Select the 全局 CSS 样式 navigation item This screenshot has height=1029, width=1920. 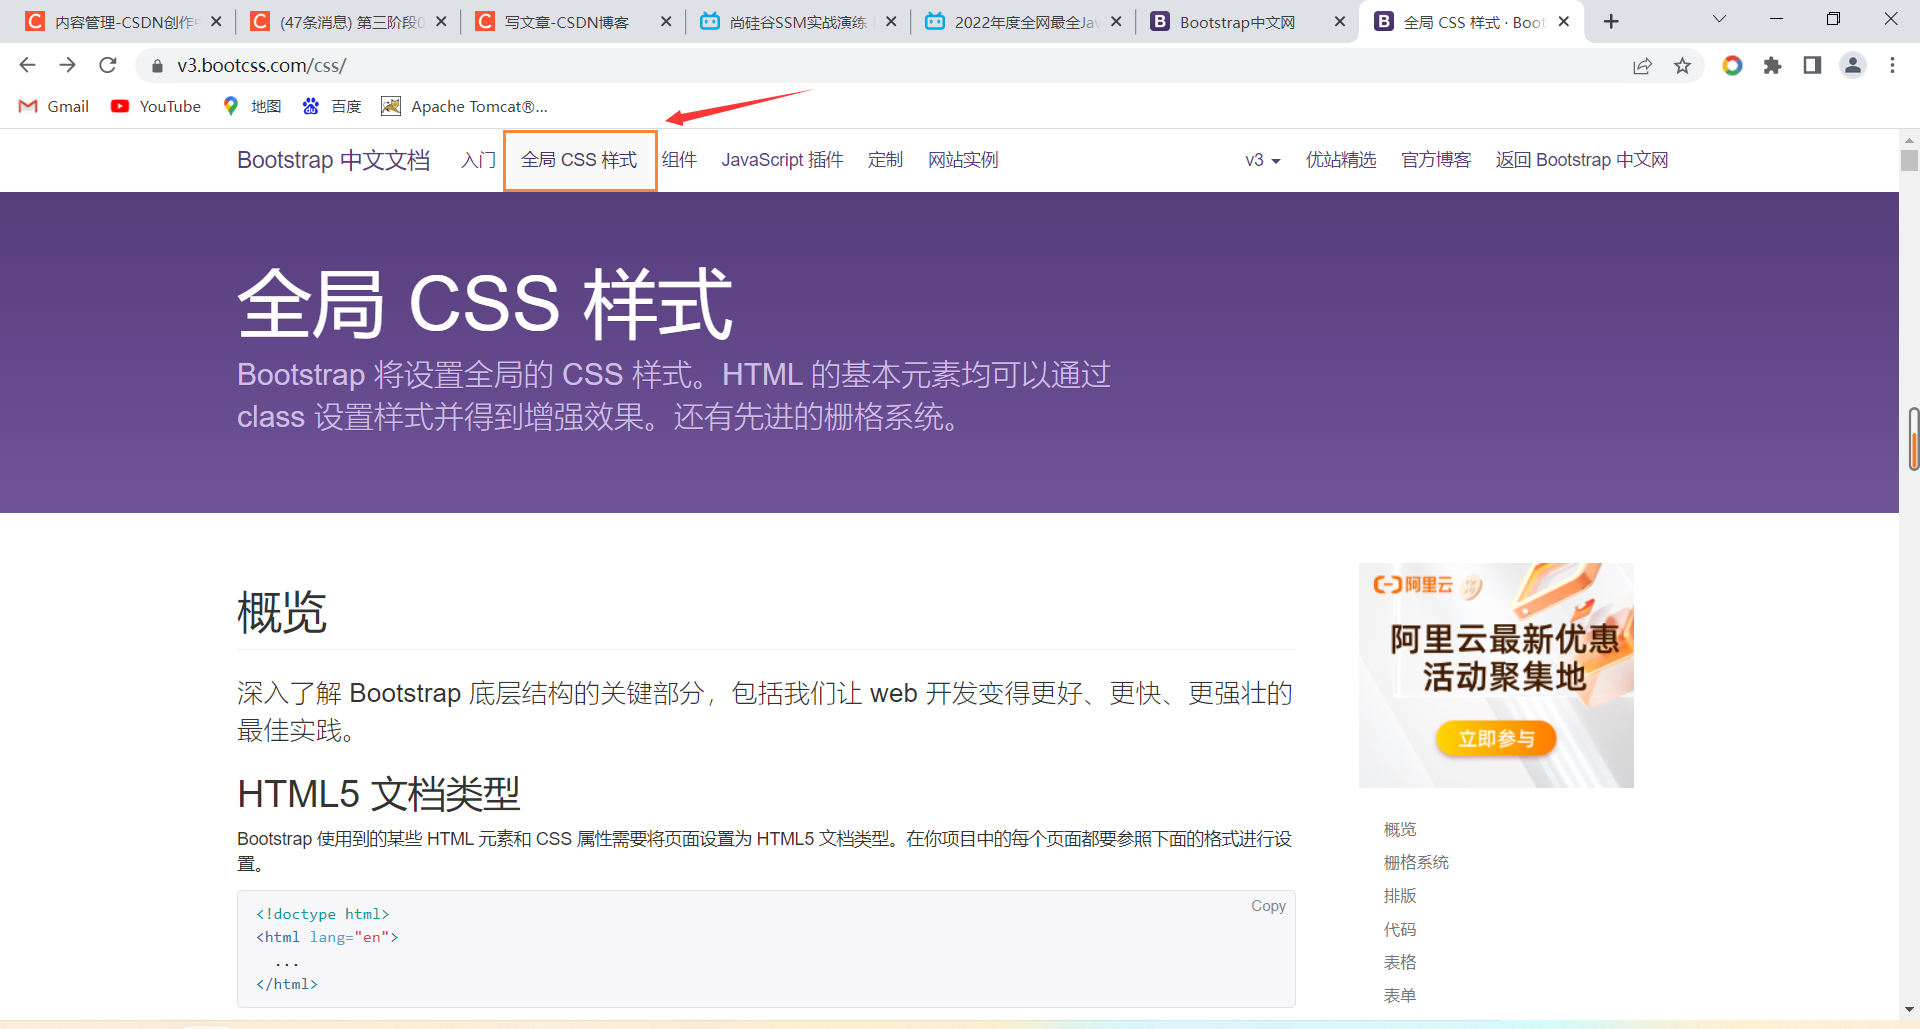(579, 160)
